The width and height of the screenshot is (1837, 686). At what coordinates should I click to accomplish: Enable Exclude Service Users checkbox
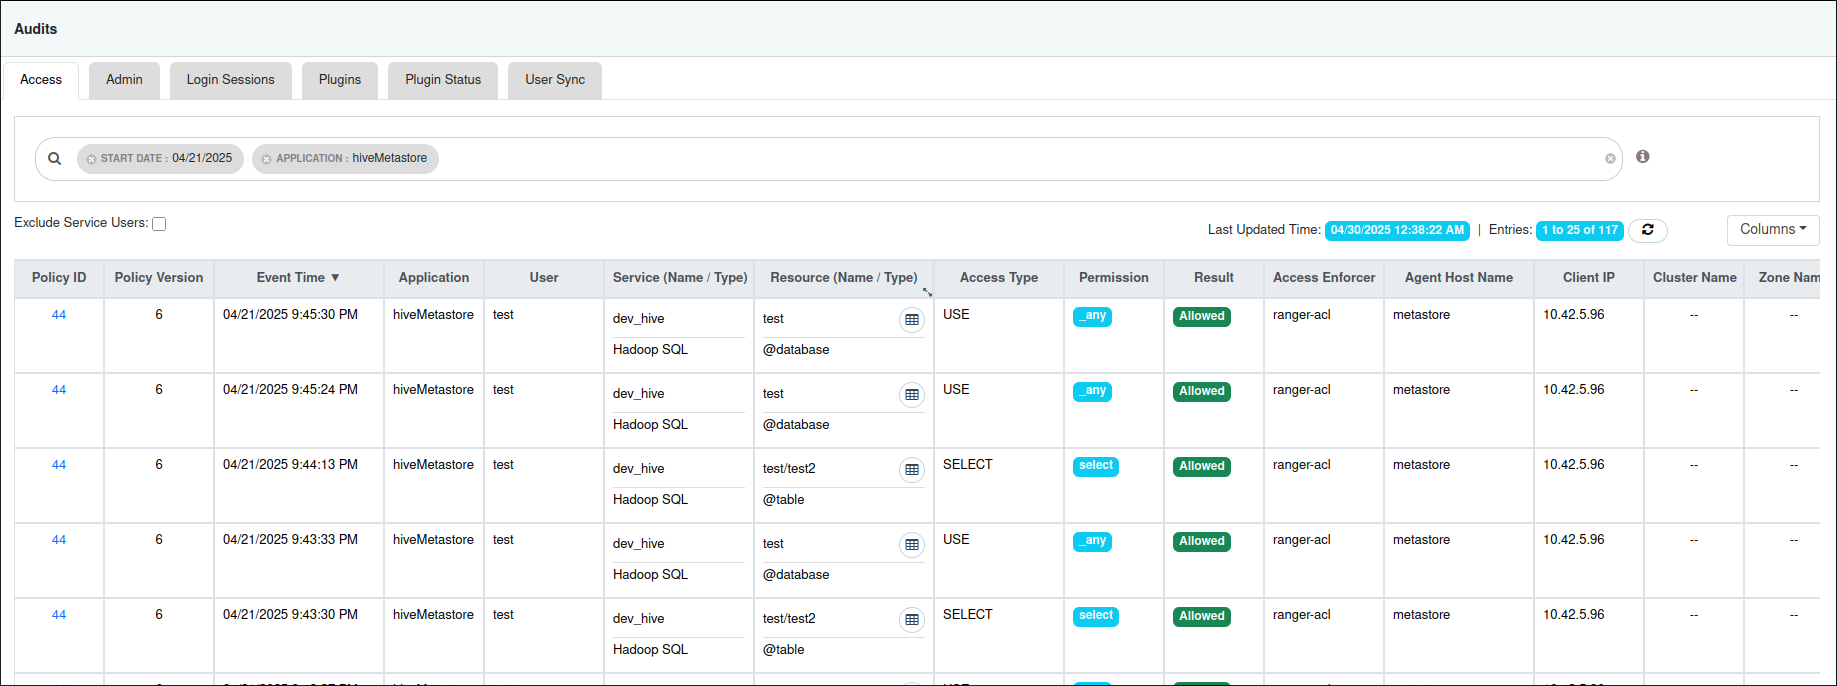[159, 224]
